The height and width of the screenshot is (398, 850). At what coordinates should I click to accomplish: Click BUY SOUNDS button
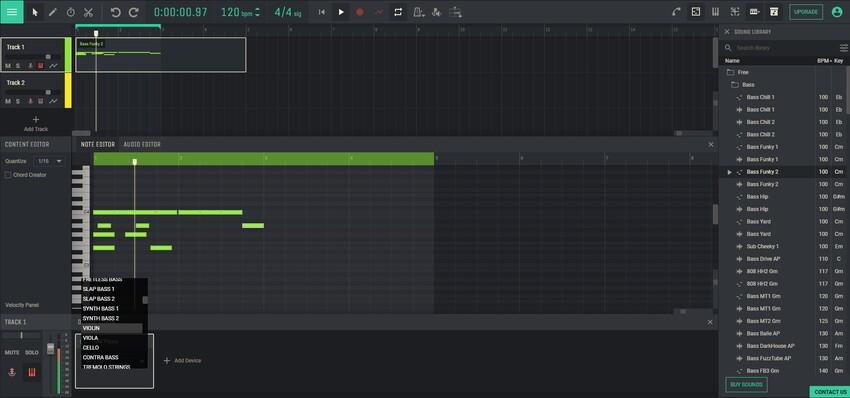746,384
